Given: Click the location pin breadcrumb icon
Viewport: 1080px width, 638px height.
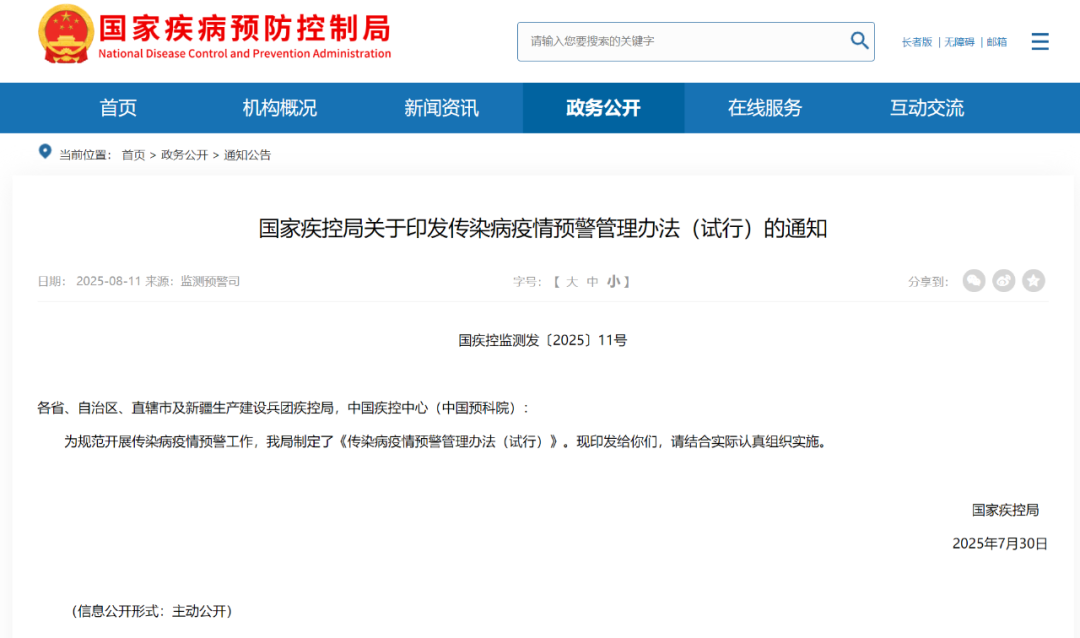Looking at the screenshot, I should tap(45, 152).
